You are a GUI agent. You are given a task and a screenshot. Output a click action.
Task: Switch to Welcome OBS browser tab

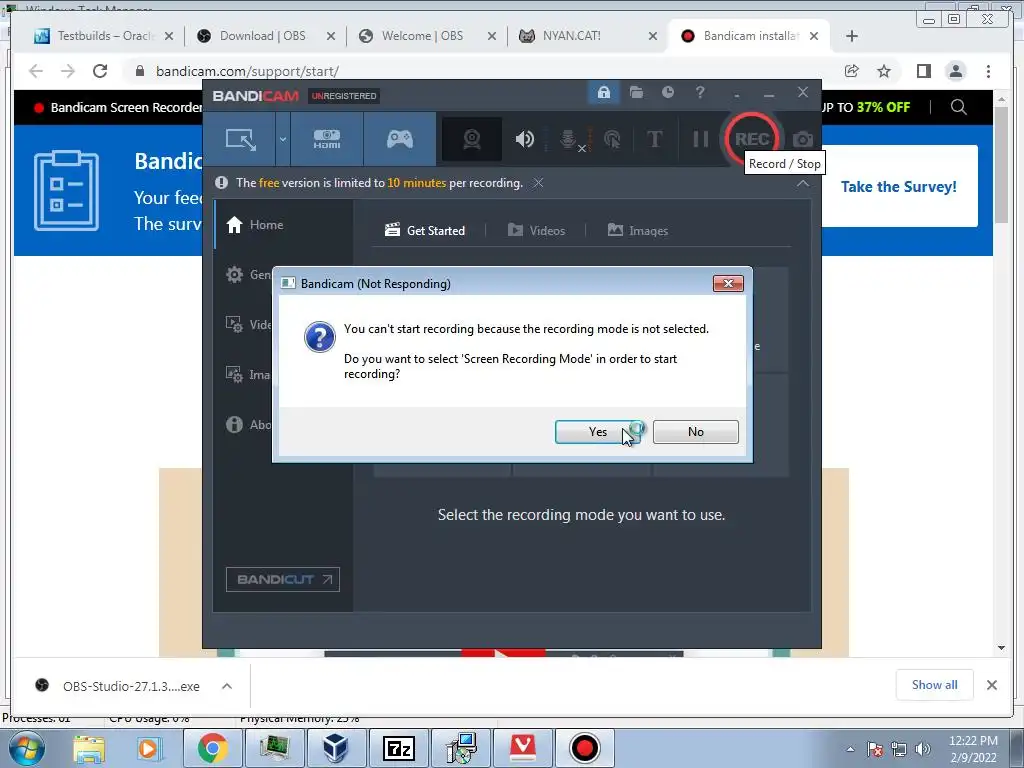[422, 36]
